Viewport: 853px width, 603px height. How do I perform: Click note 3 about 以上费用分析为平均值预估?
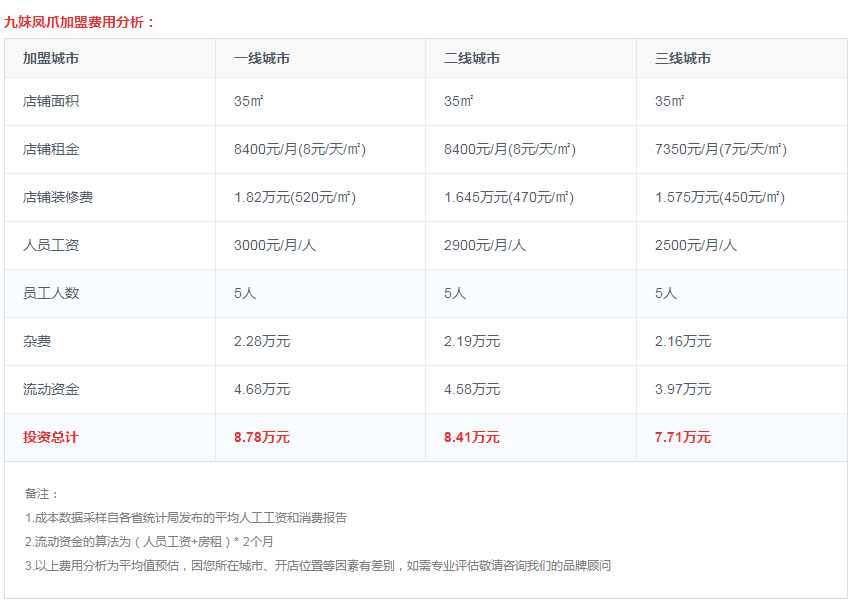[x=318, y=565]
